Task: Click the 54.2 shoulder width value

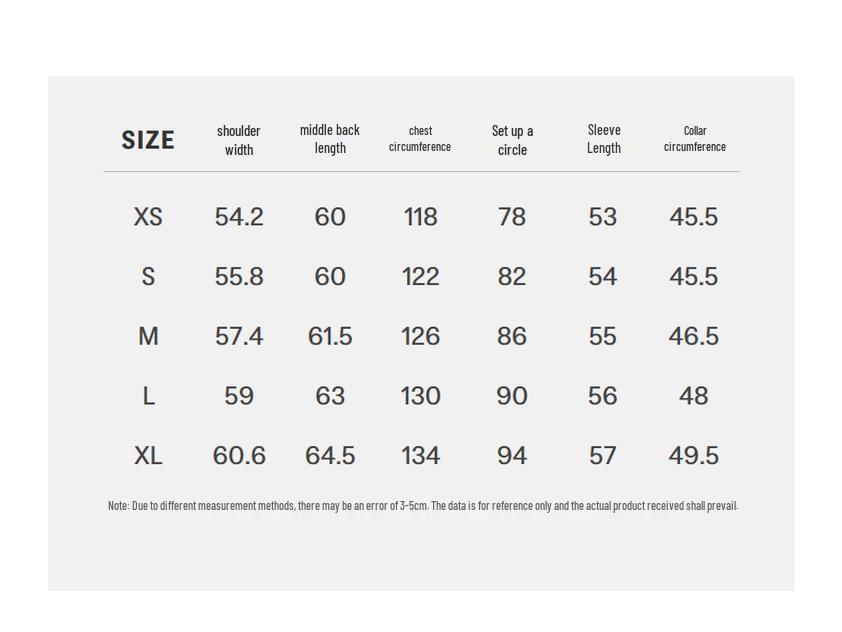Action: [239, 217]
